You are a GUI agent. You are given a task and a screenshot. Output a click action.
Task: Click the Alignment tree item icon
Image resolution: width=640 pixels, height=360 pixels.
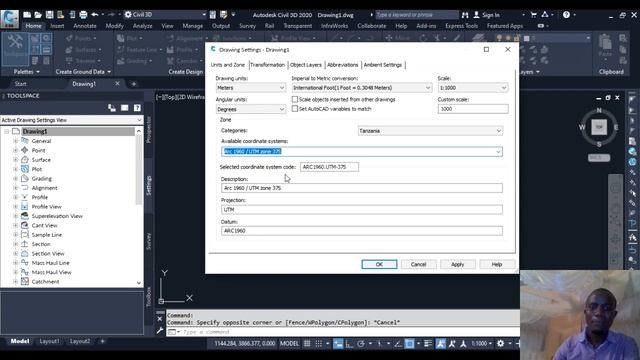pos(25,188)
